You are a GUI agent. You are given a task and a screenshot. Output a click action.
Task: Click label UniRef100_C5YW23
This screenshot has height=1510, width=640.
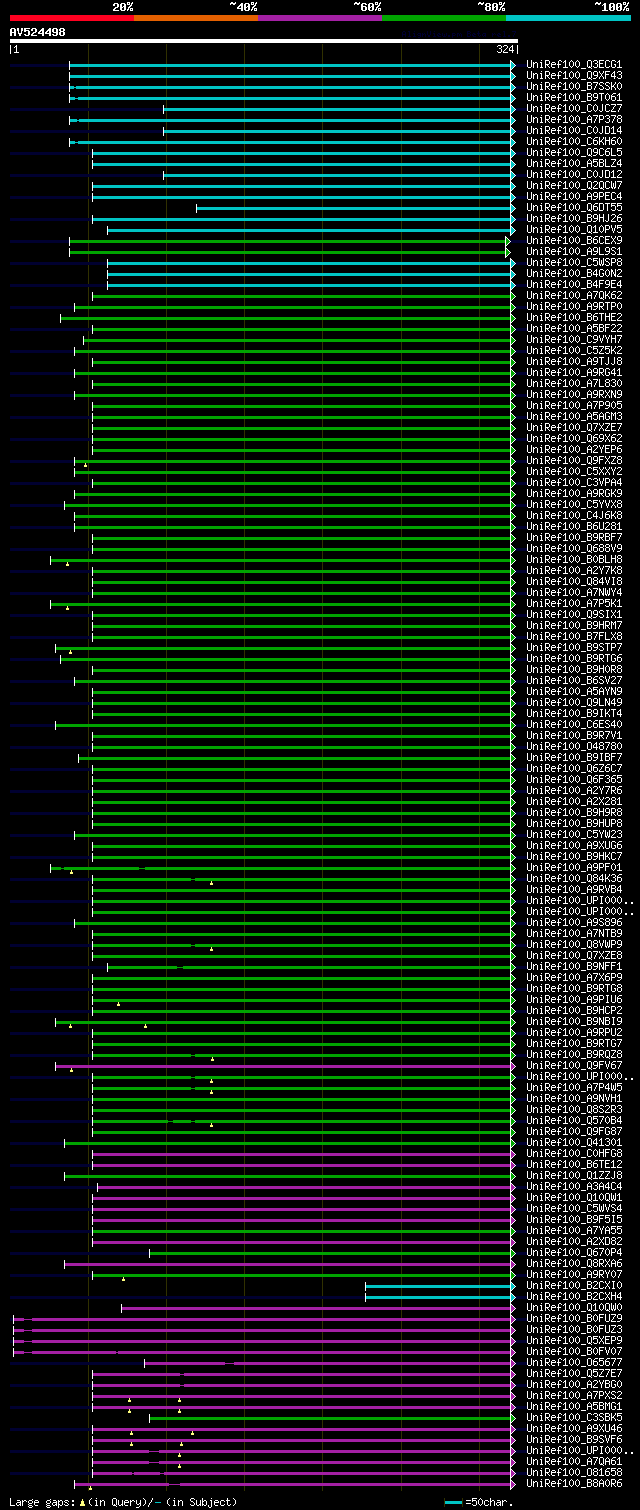click(x=574, y=835)
